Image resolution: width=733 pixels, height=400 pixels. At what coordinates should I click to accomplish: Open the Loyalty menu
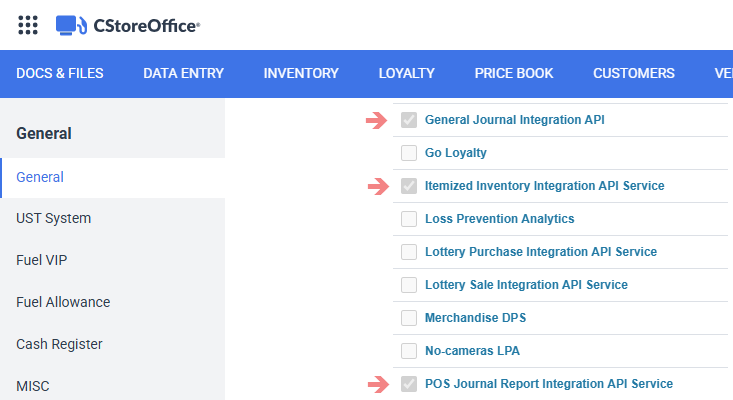pos(407,73)
